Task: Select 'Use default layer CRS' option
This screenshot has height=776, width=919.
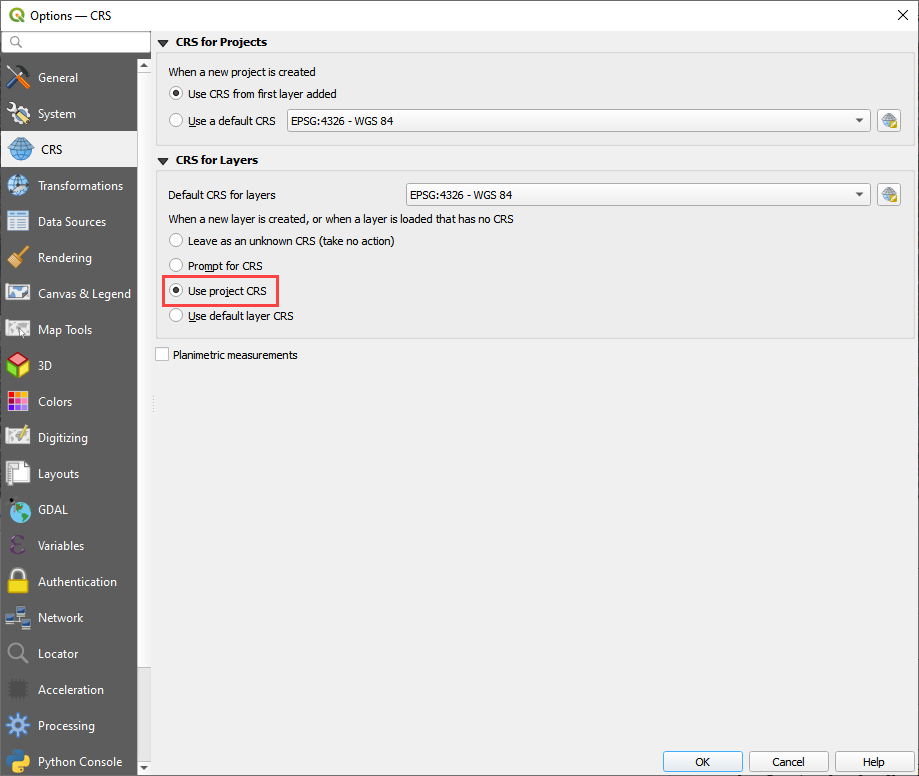Action: (177, 316)
